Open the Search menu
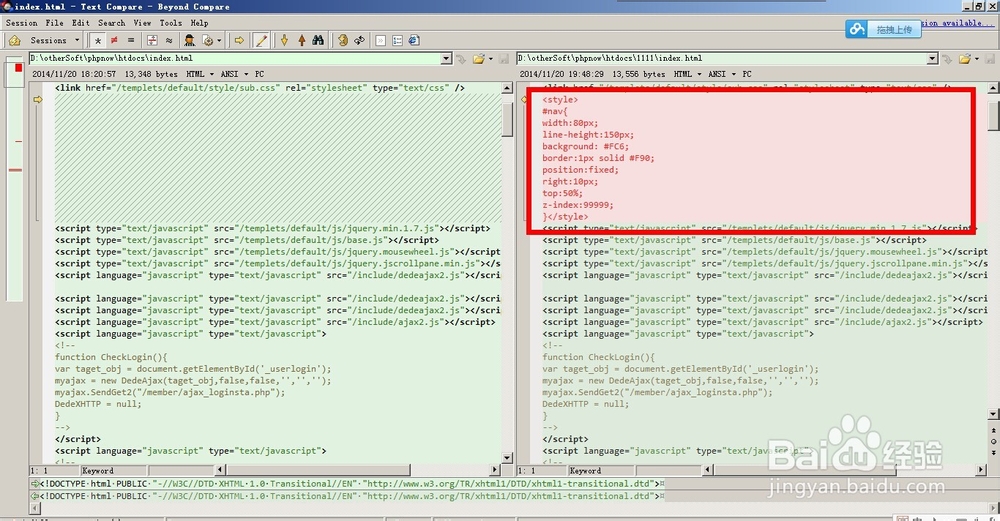 coord(112,23)
